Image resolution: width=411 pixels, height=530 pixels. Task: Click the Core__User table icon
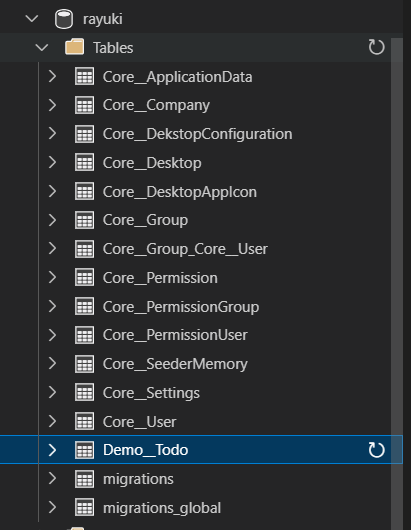(x=84, y=421)
